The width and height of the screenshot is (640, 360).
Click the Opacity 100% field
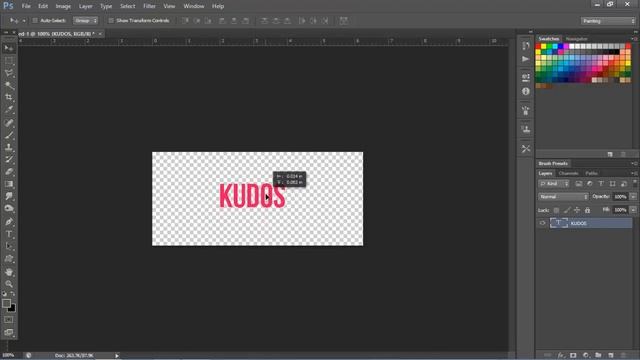pos(620,197)
